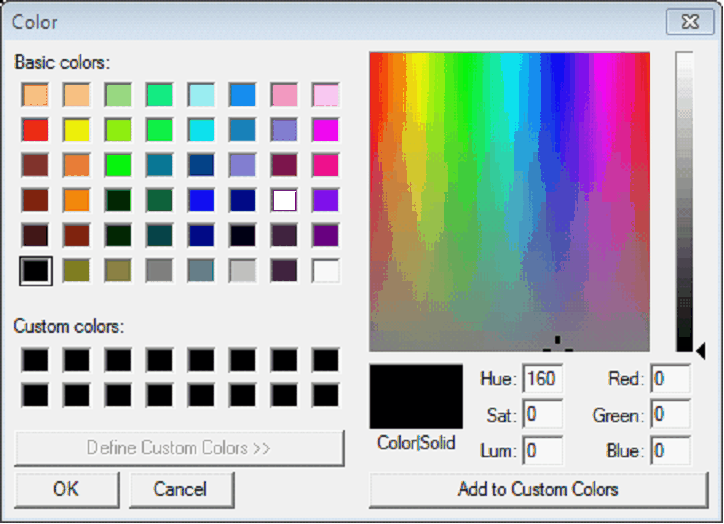Click the Sat input field
Image resolution: width=724 pixels, height=524 pixels.
[542, 414]
